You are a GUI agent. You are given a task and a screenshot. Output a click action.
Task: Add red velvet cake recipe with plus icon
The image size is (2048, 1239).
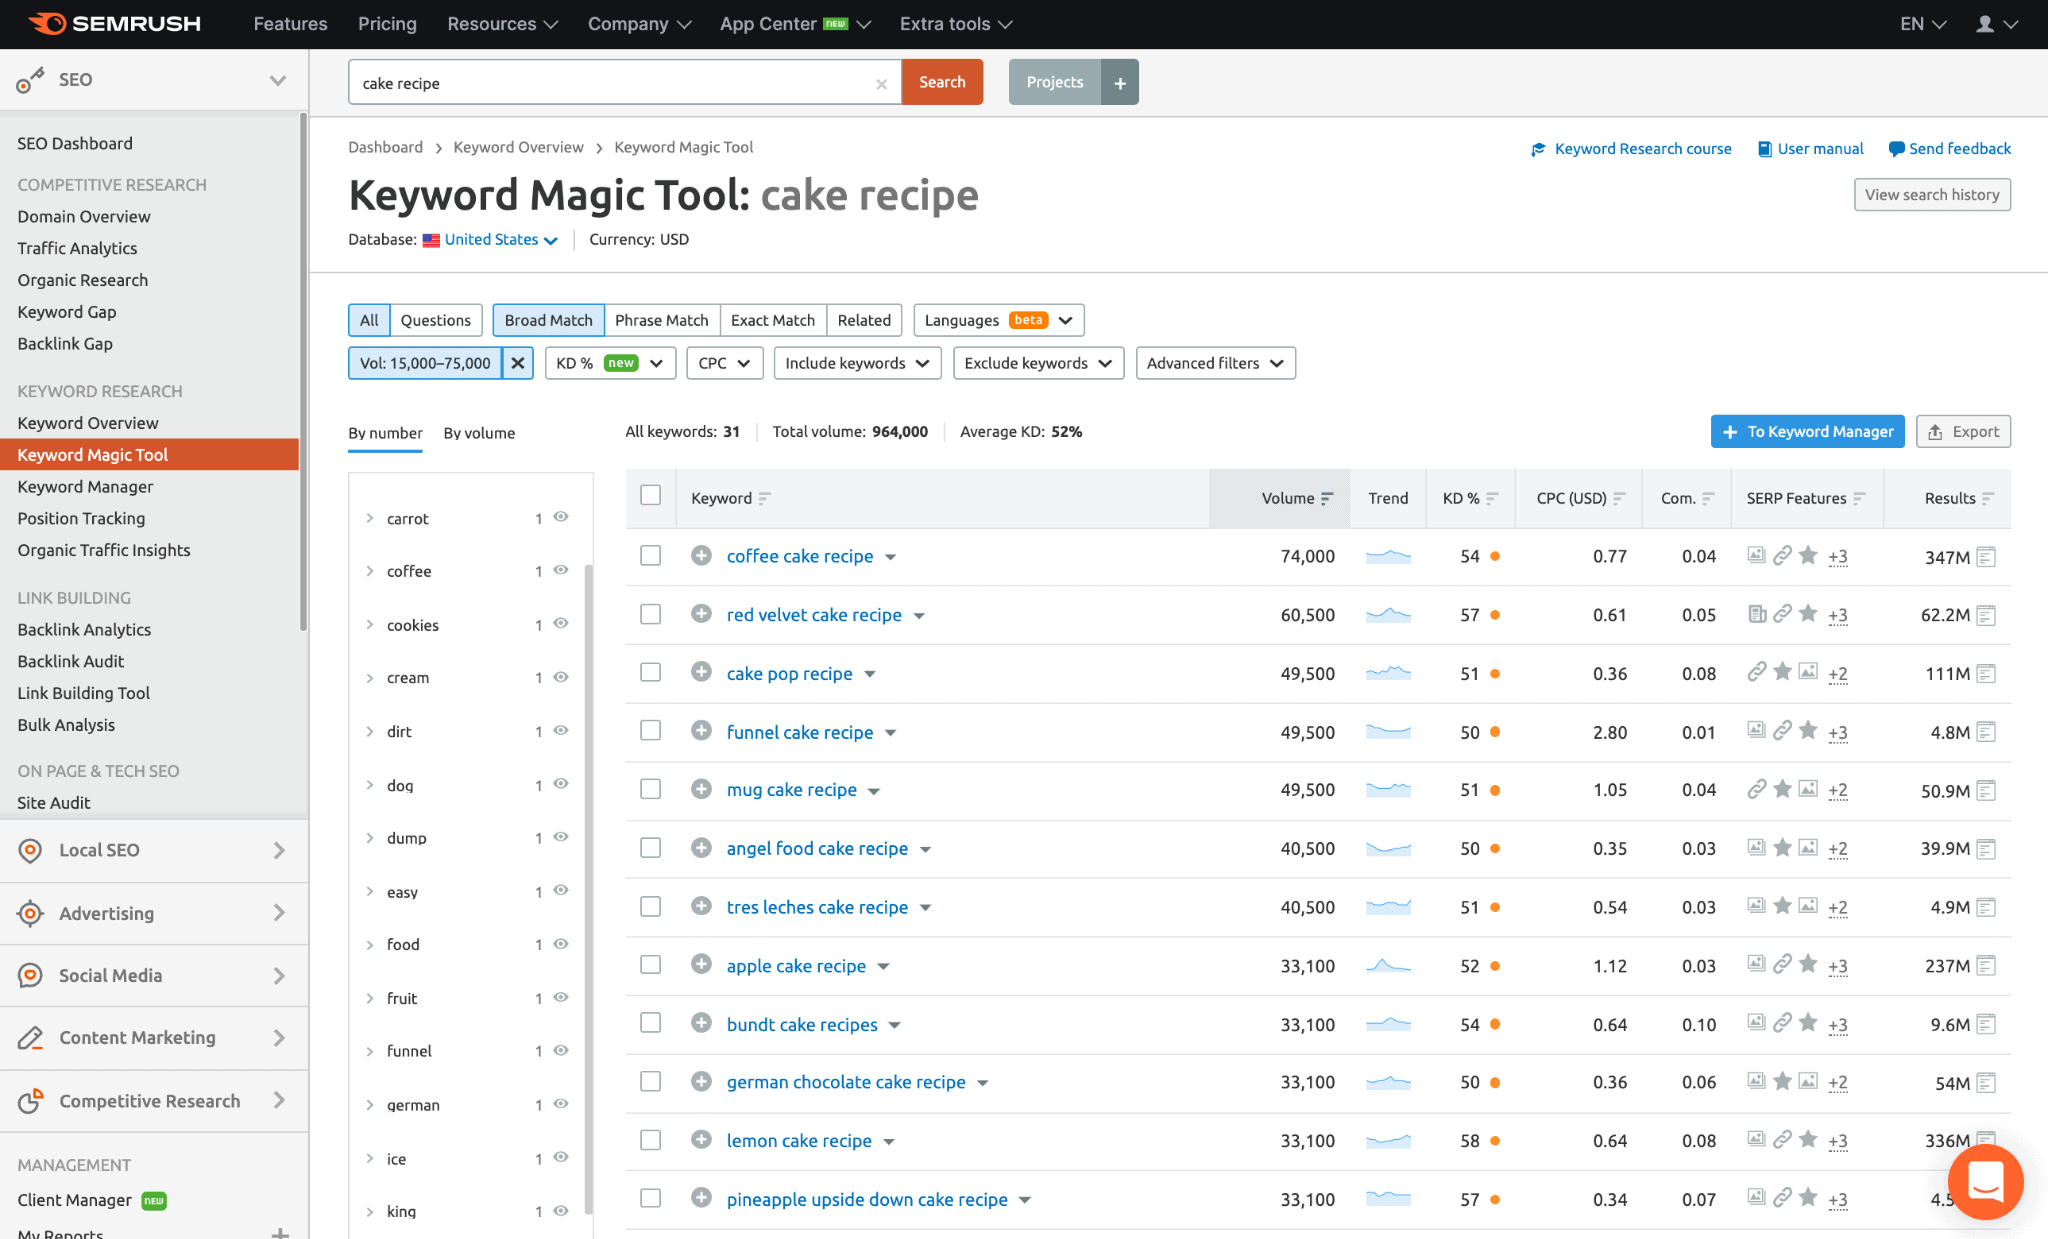click(701, 614)
